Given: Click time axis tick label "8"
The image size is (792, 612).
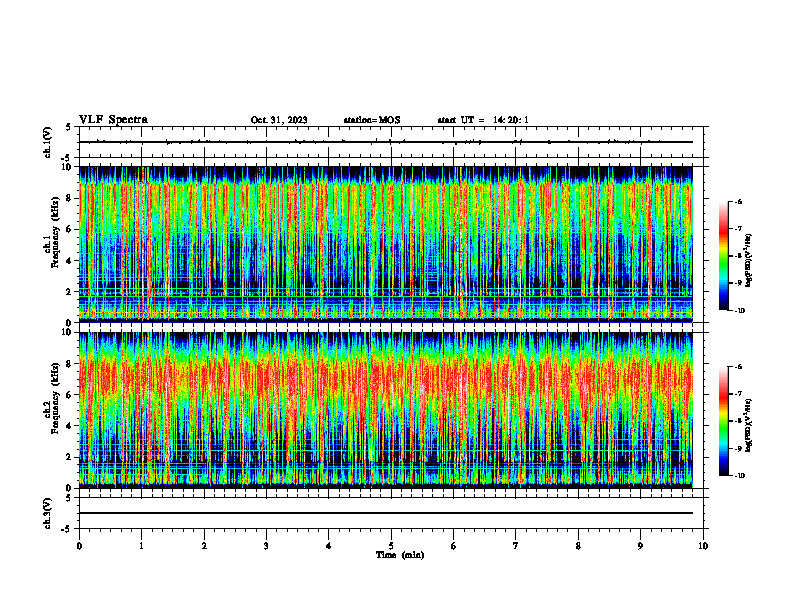Looking at the screenshot, I should (578, 546).
